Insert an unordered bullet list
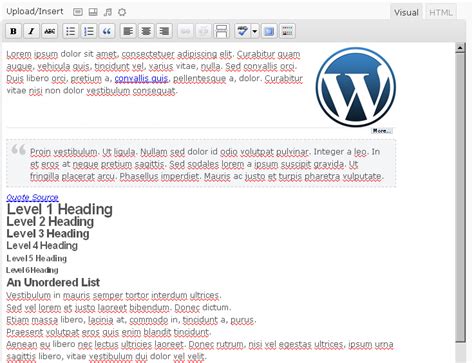474x363 pixels. click(71, 31)
